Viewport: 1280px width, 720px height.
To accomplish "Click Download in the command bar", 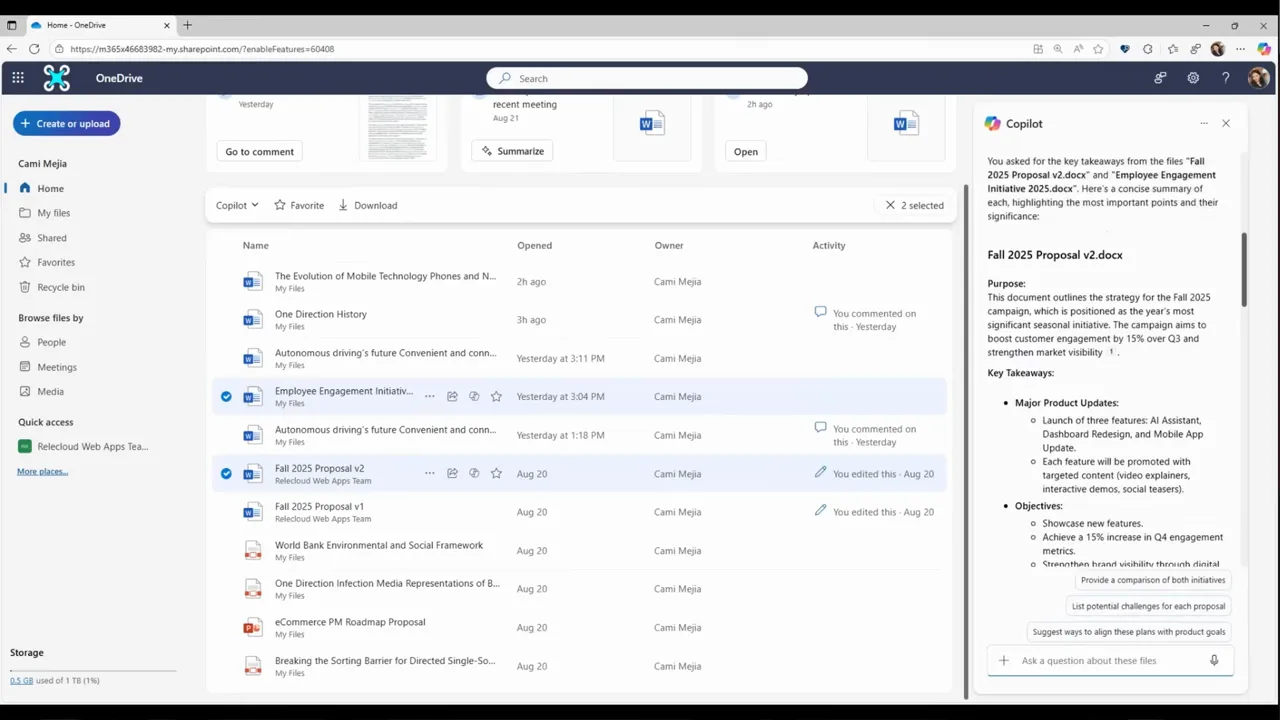I will [367, 205].
